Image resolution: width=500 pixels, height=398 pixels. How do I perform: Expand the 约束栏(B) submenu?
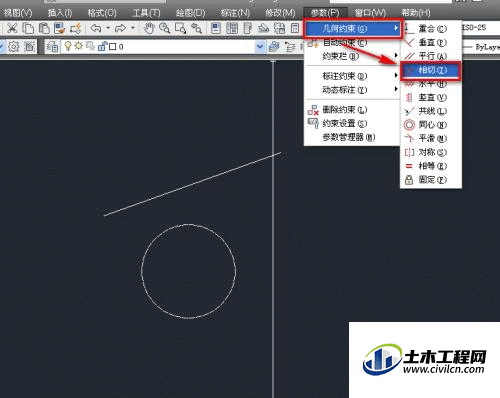353,56
